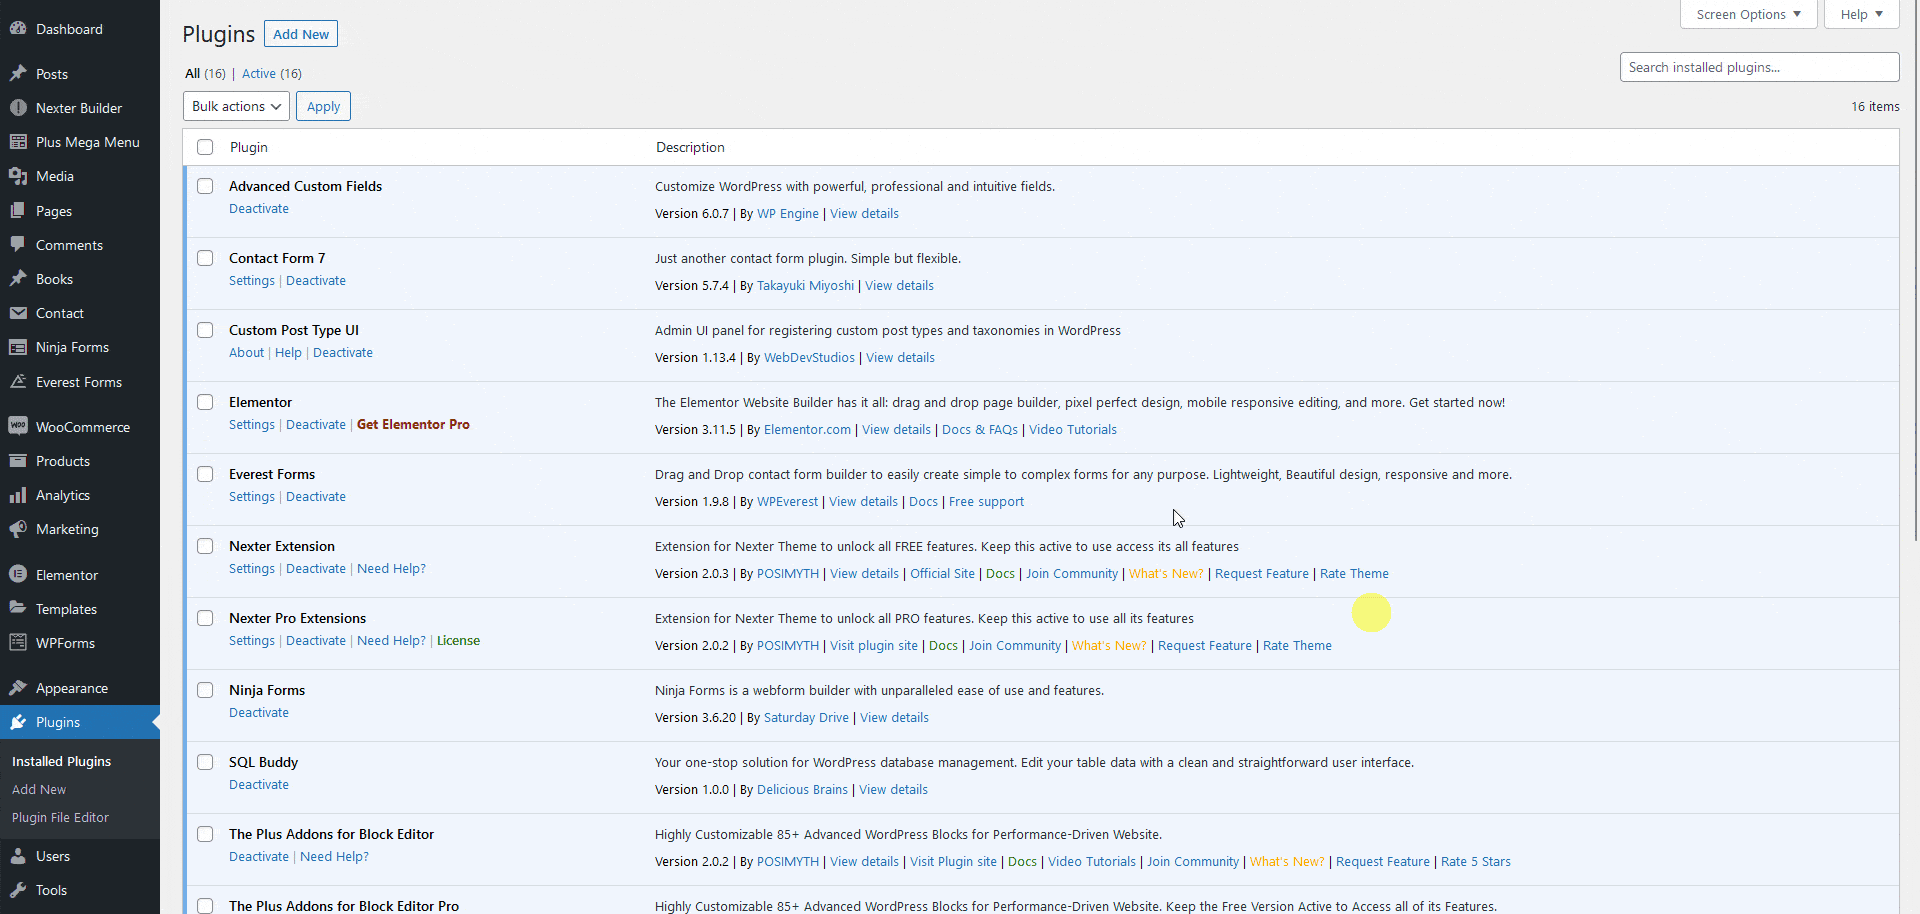Screen dimensions: 1920x914
Task: Filter plugins by All (16)
Action: (x=205, y=73)
